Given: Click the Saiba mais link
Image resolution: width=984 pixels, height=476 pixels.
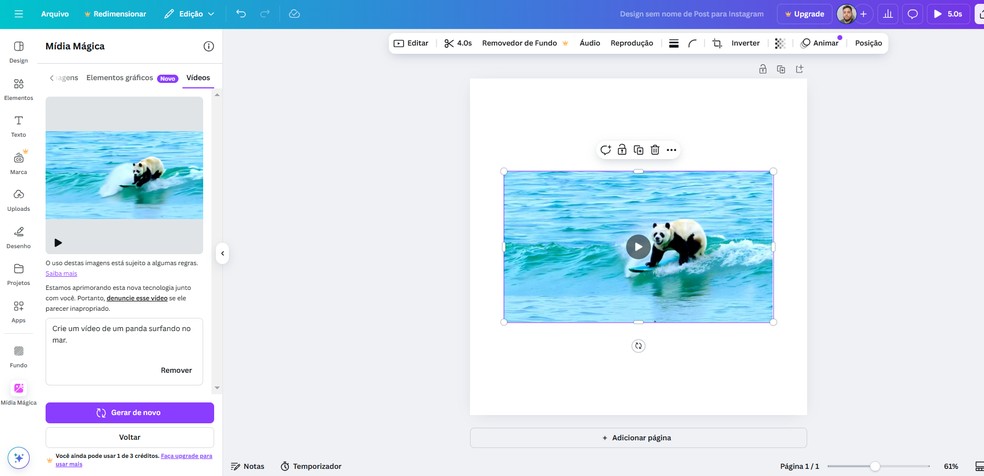Looking at the screenshot, I should 61,273.
